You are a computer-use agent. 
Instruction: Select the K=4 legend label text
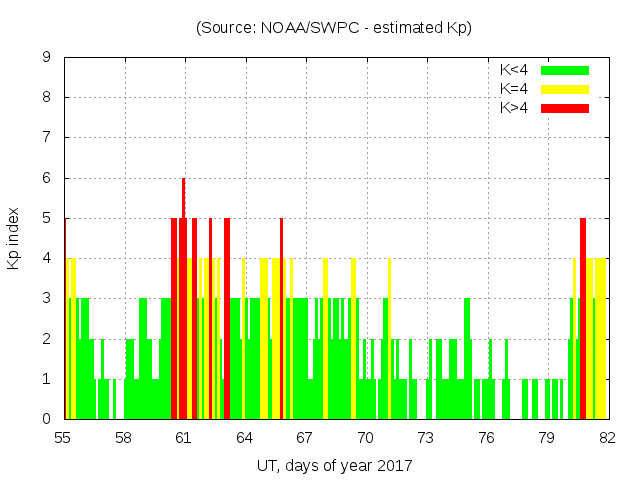click(515, 89)
